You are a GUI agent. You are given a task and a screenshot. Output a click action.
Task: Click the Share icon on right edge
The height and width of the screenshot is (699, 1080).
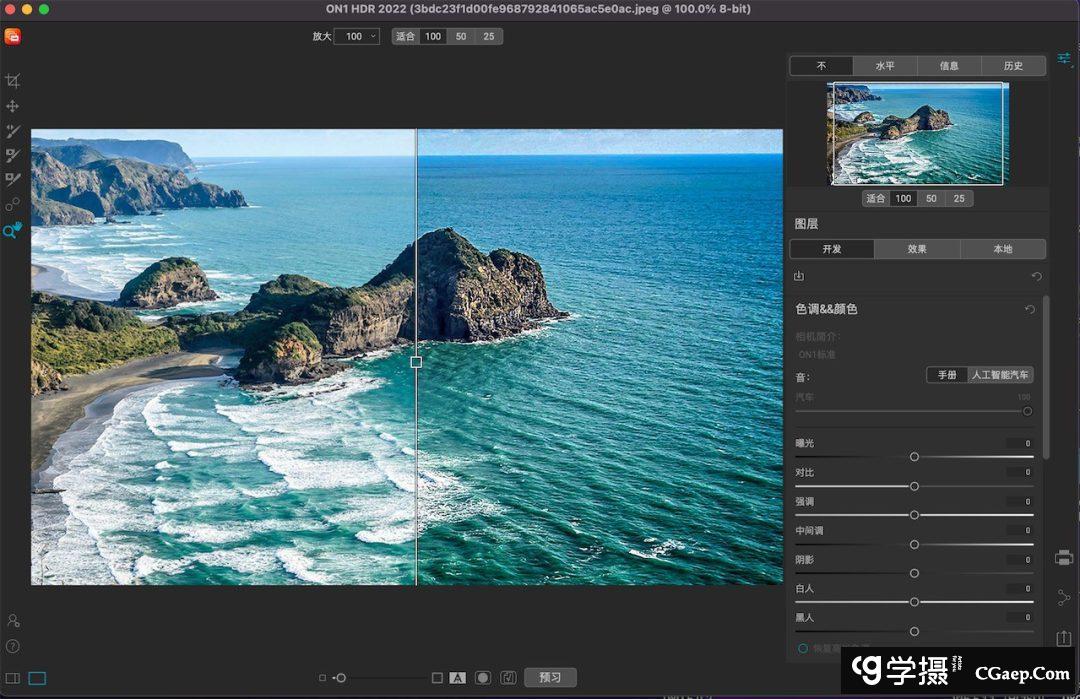click(x=1064, y=598)
